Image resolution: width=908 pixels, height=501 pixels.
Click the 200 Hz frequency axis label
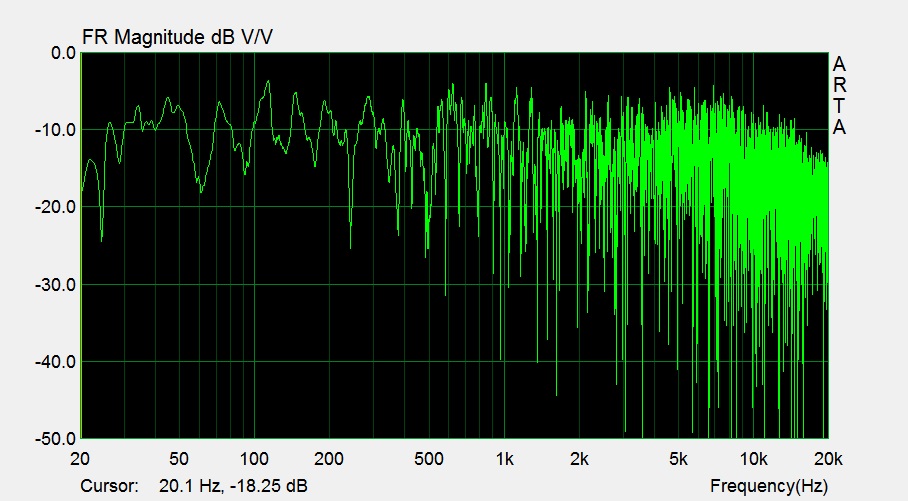click(329, 459)
